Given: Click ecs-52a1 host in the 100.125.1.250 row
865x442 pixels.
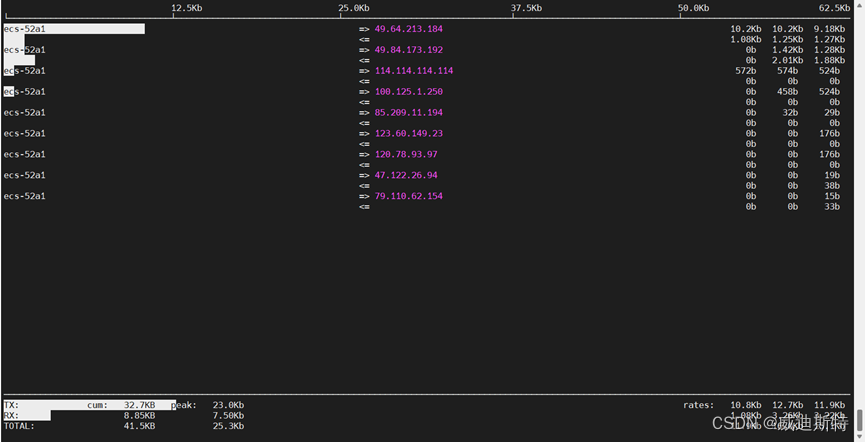Looking at the screenshot, I should click(x=25, y=92).
